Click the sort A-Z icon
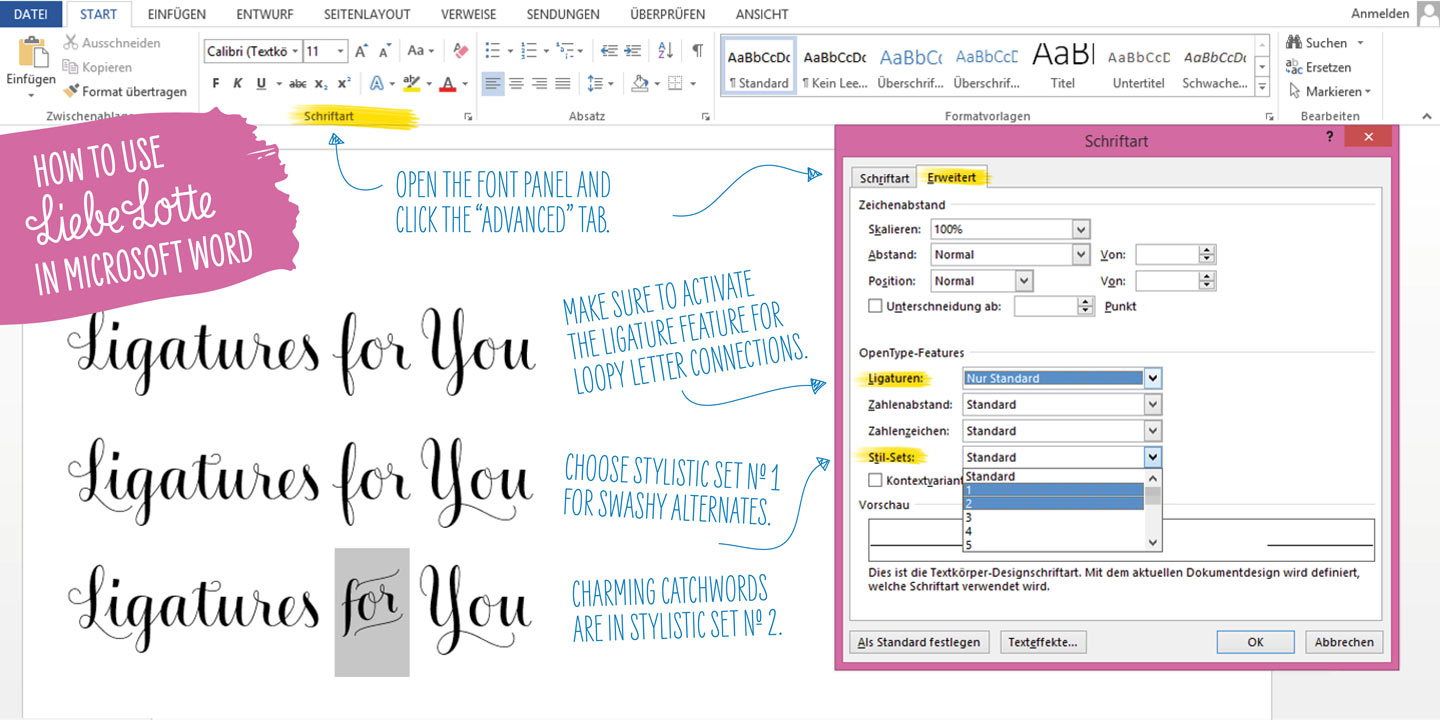 (667, 51)
